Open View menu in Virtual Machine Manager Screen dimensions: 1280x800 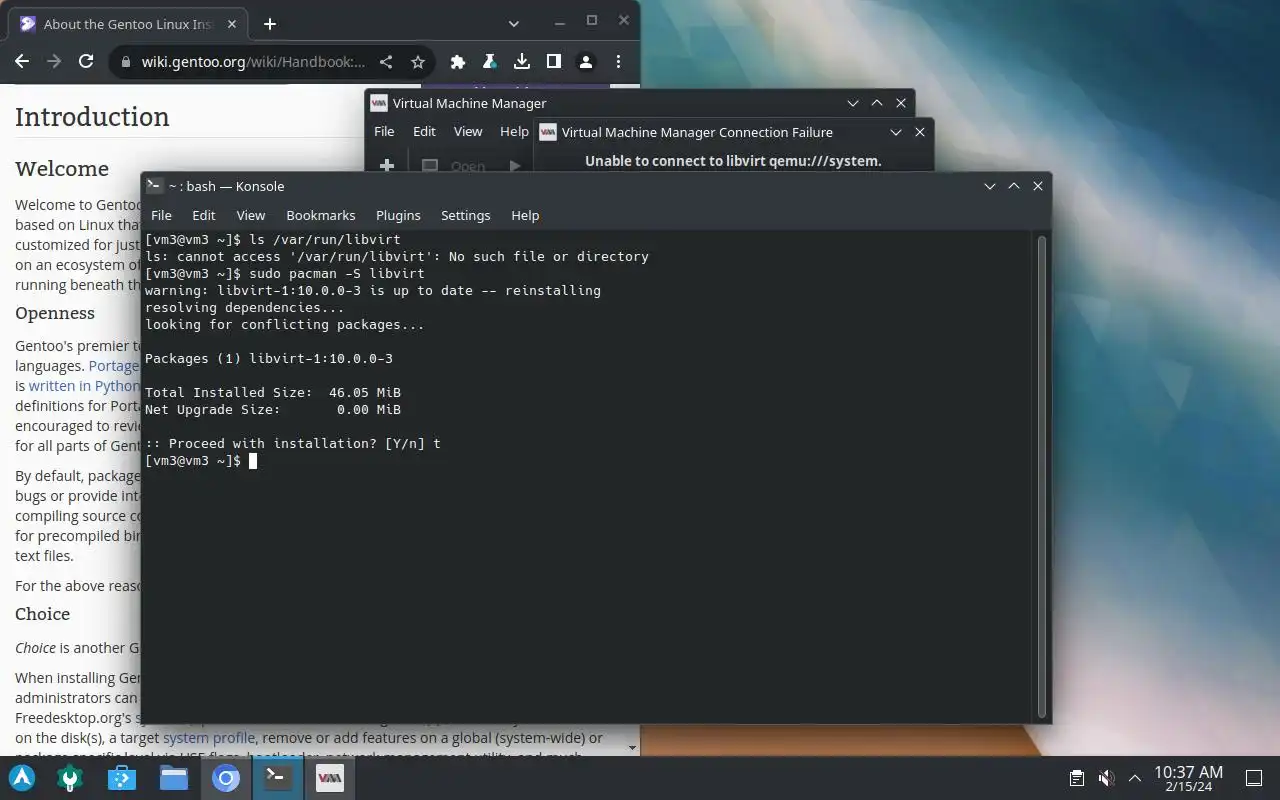tap(468, 132)
